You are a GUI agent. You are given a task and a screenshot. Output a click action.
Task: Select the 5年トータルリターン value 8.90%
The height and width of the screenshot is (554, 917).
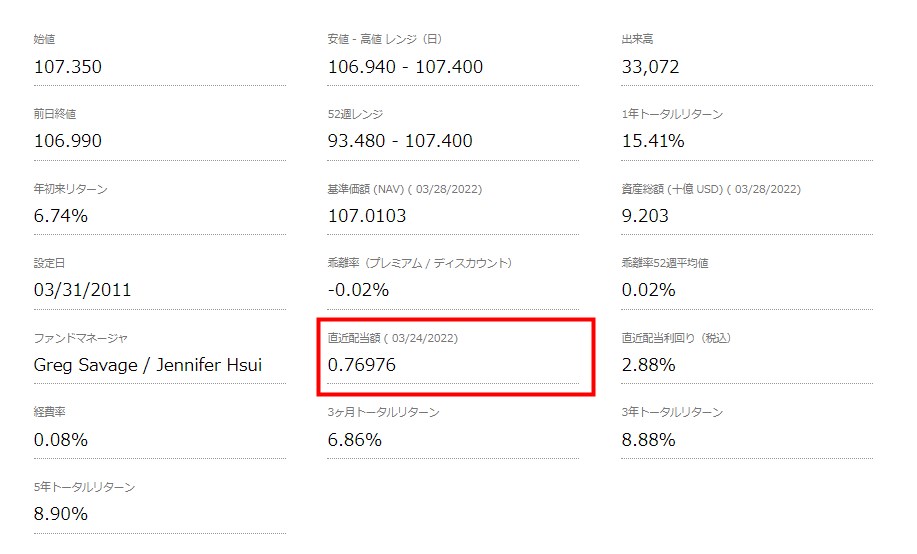tap(61, 514)
